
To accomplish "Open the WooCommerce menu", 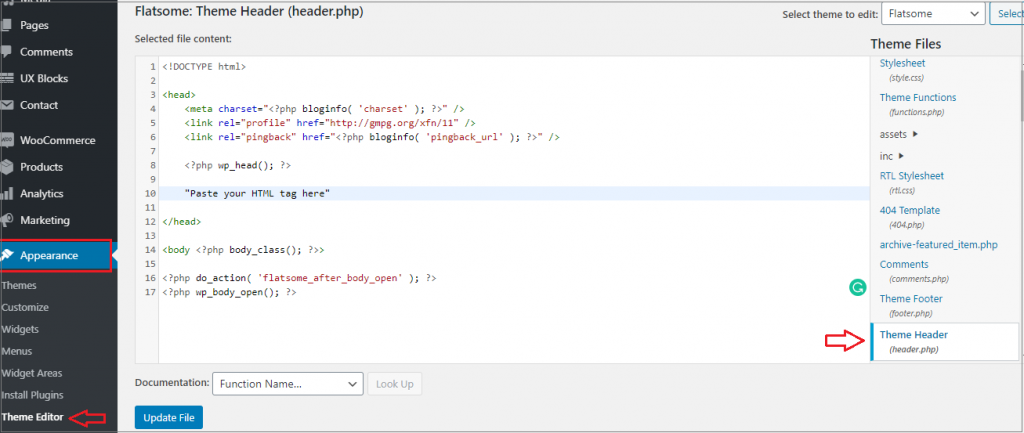I will (x=59, y=140).
